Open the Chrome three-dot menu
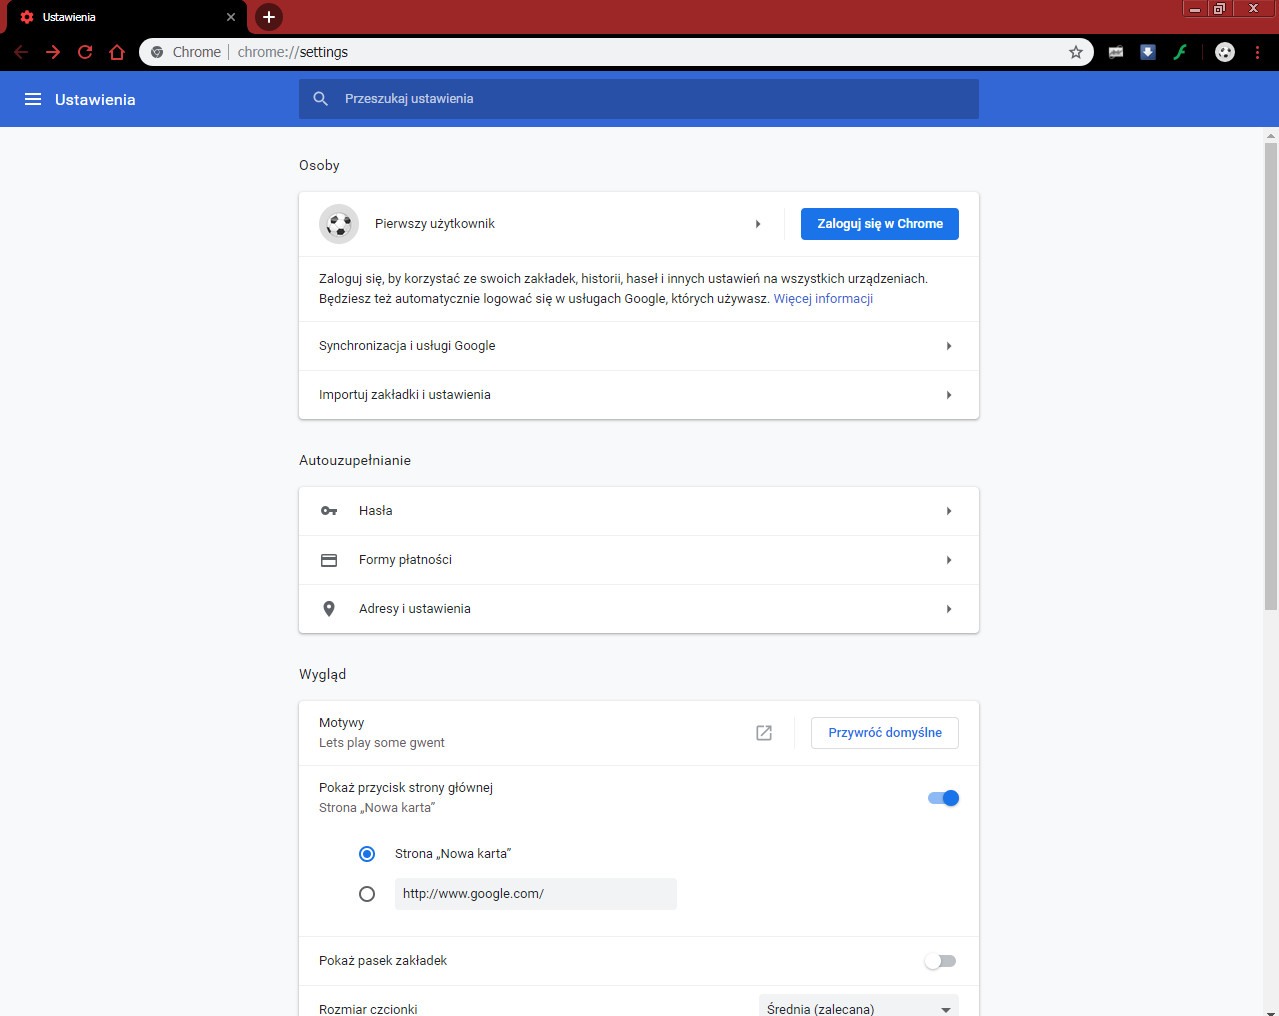Image resolution: width=1279 pixels, height=1016 pixels. tap(1257, 52)
